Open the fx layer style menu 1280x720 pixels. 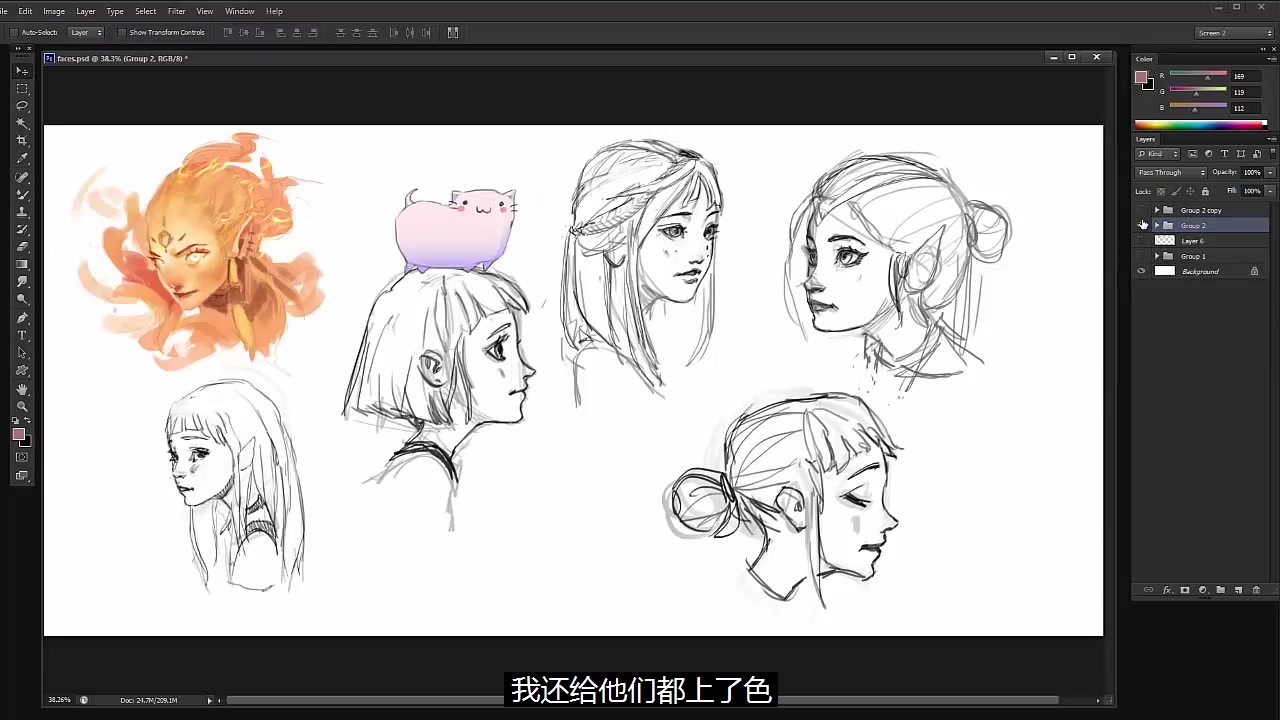click(1167, 590)
